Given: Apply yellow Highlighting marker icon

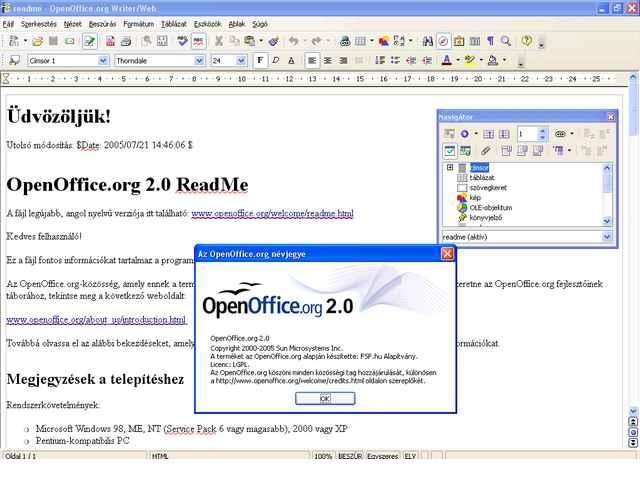Looking at the screenshot, I should point(470,61).
